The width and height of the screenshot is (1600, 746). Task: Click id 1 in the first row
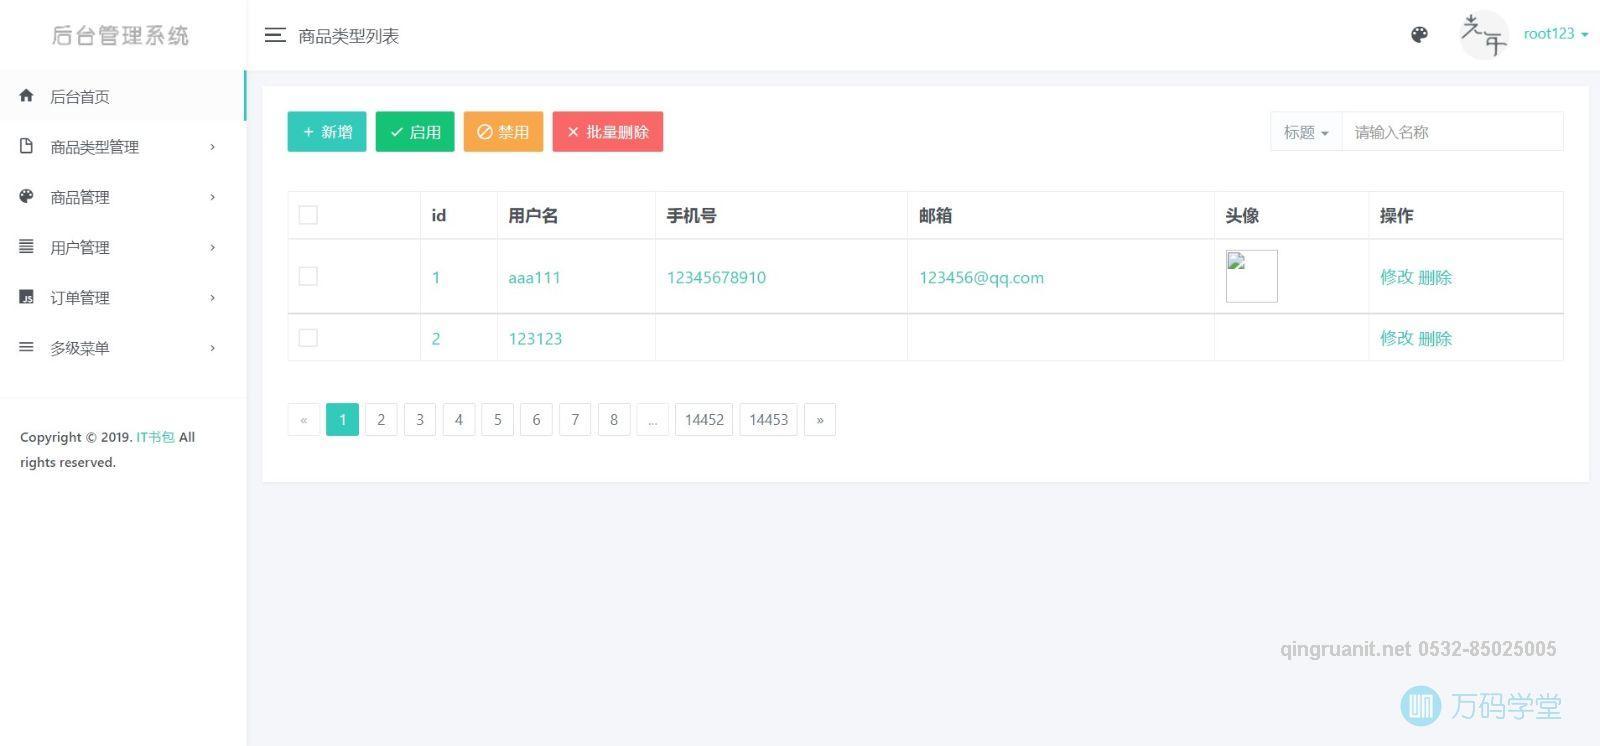436,278
